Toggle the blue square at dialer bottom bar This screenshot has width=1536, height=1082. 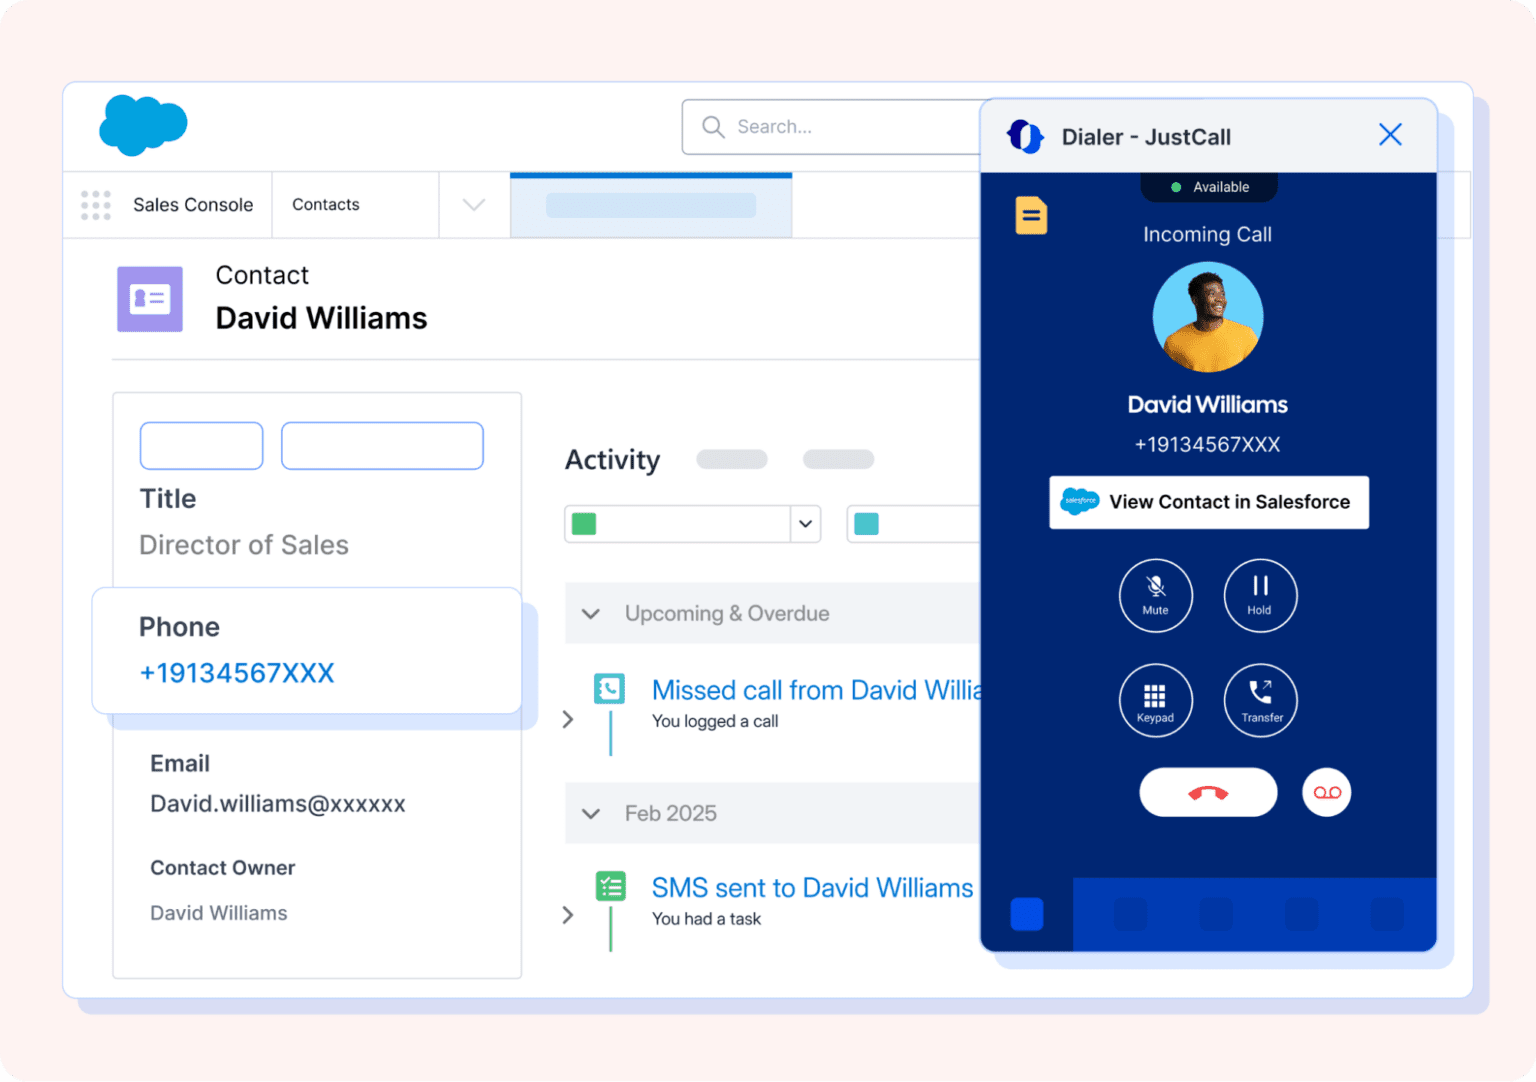[1027, 913]
